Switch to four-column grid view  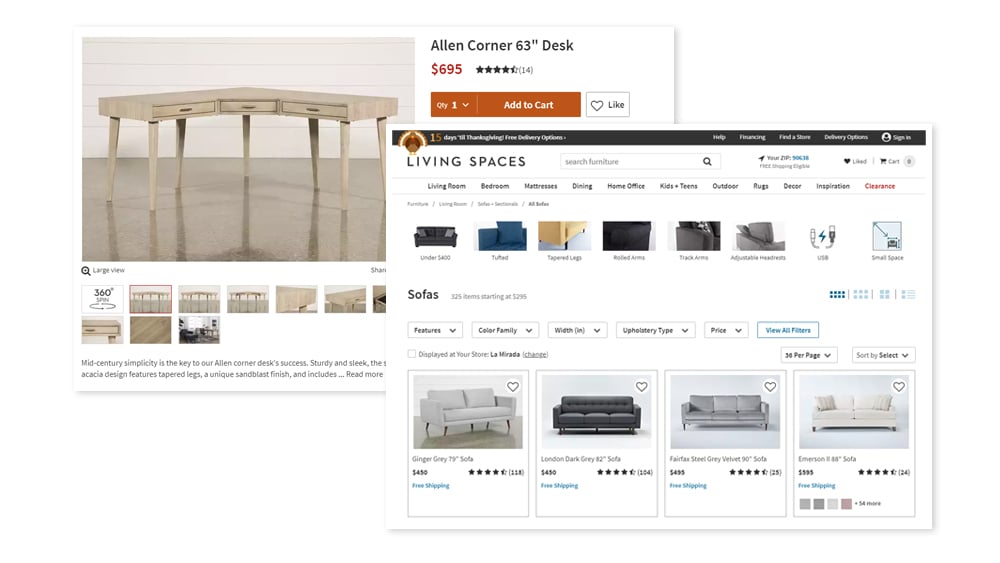click(837, 295)
